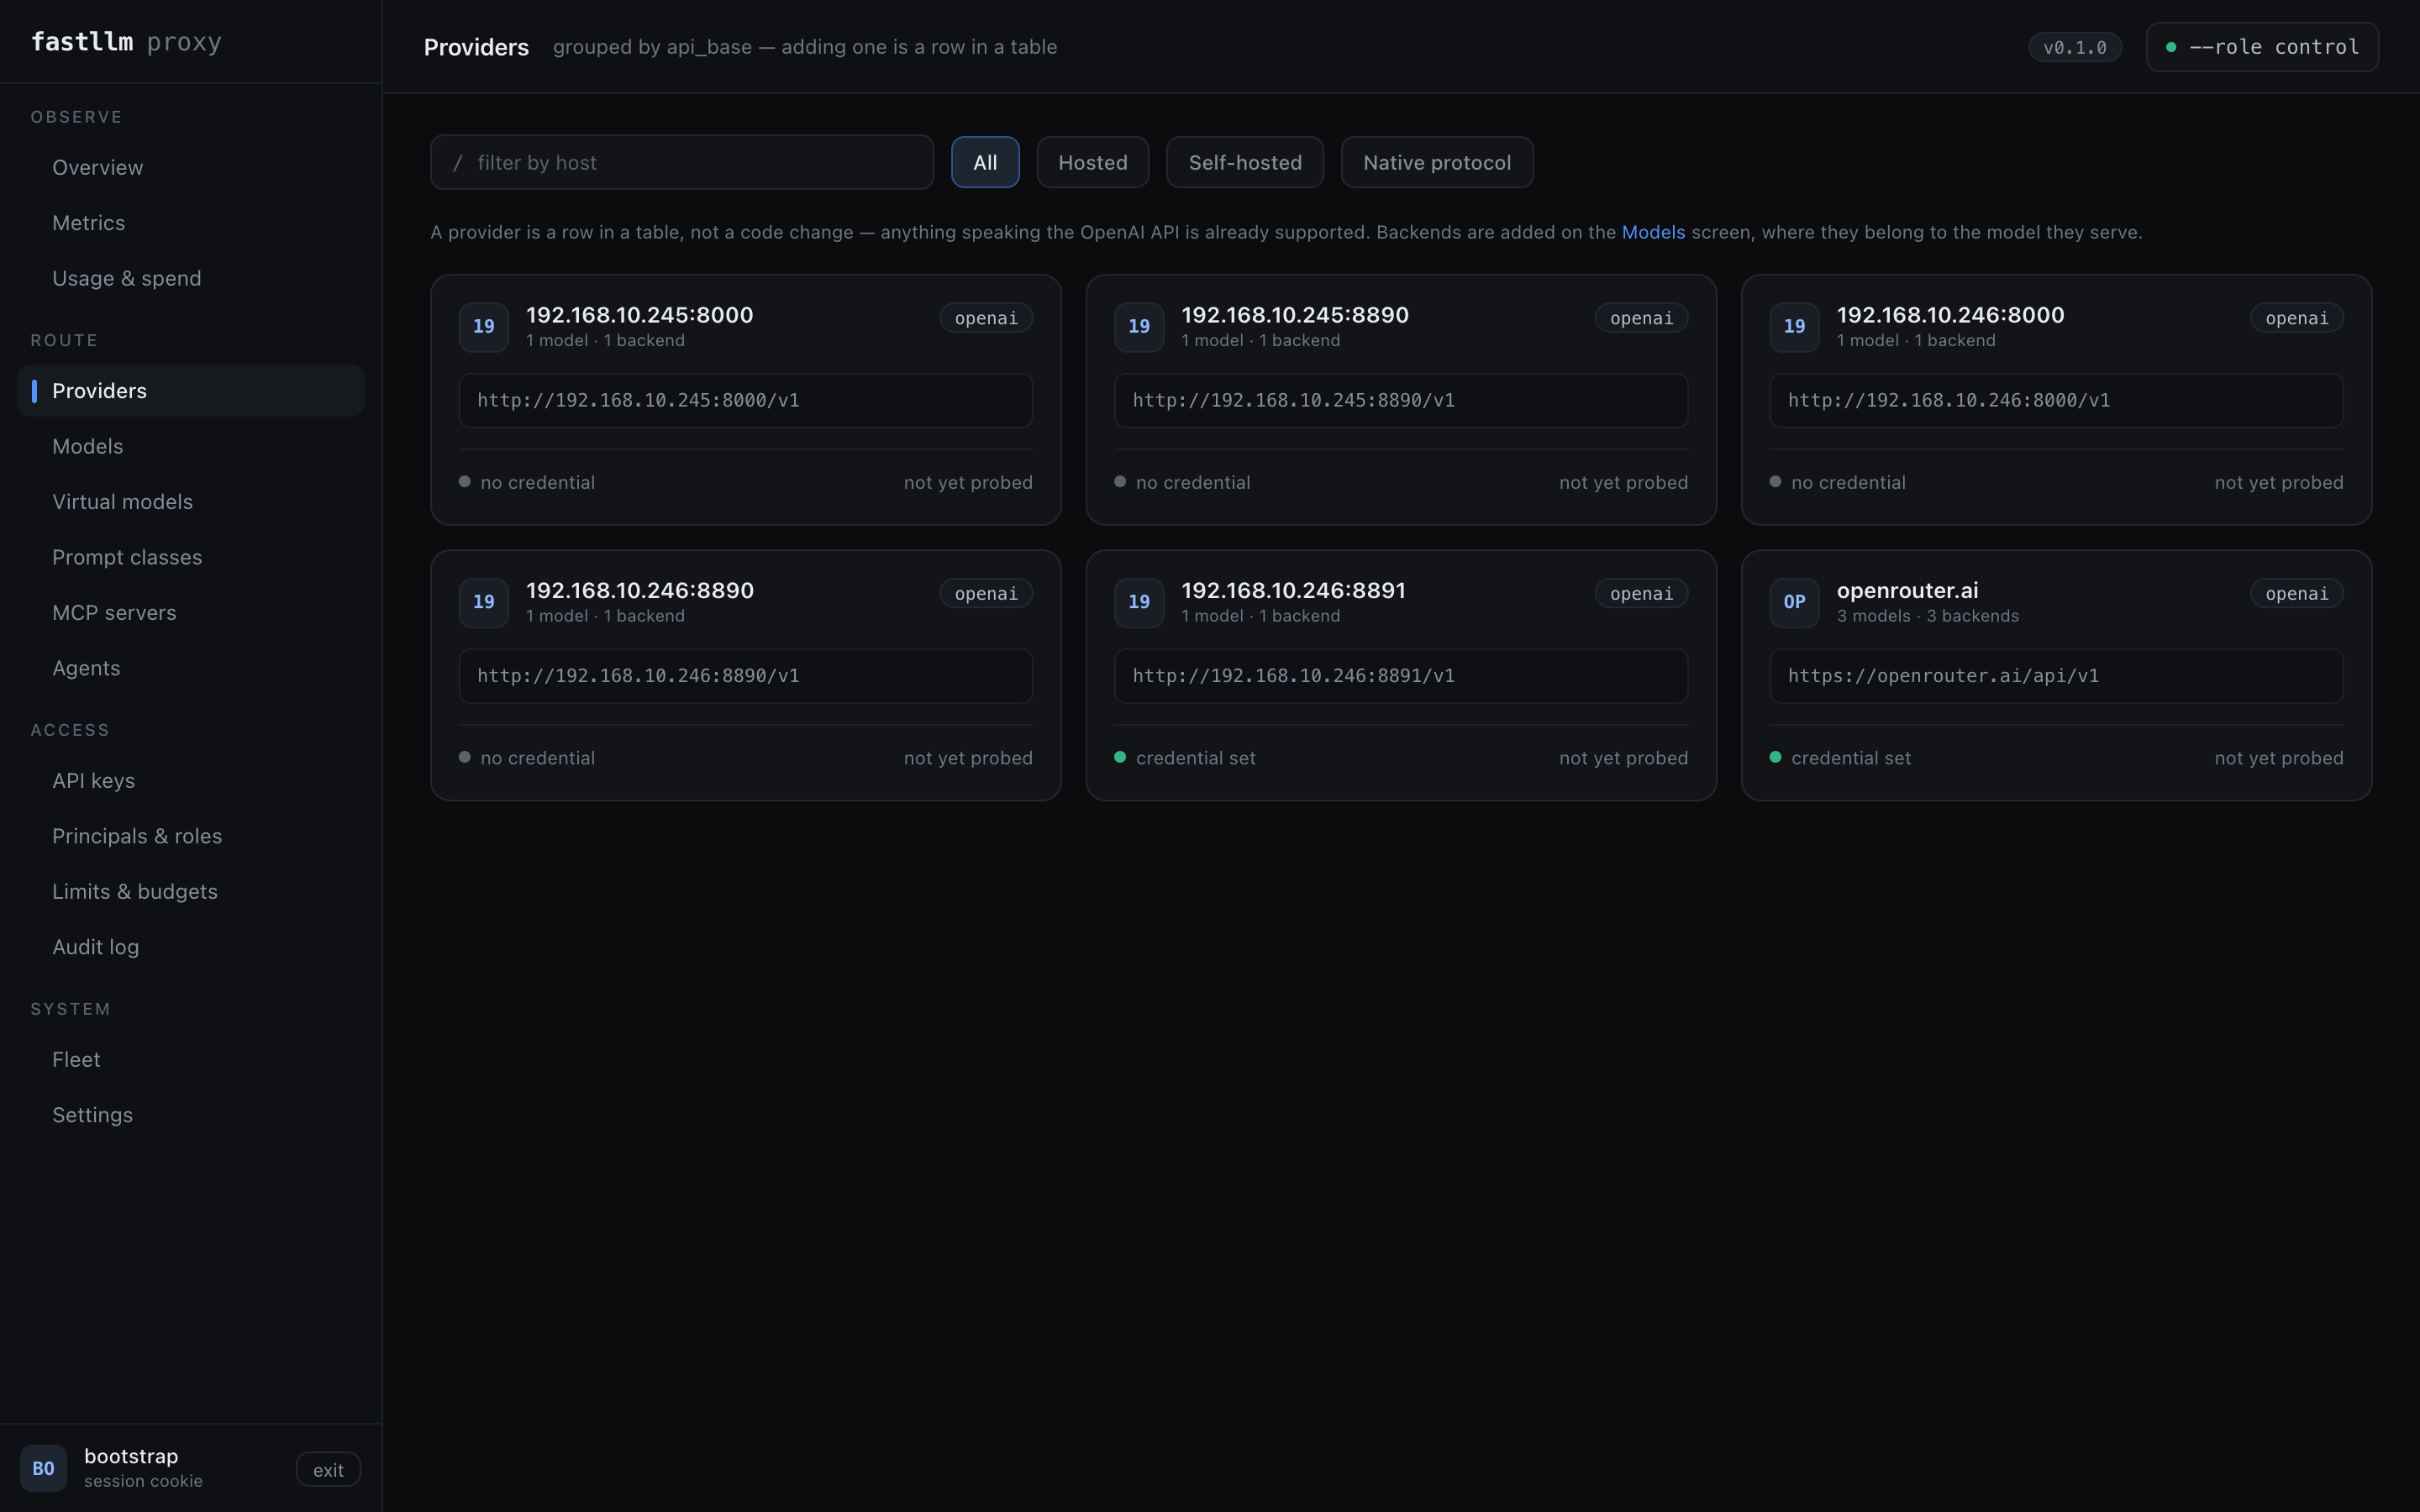Viewport: 2420px width, 1512px height.
Task: Go to MCP servers
Action: pos(190,613)
